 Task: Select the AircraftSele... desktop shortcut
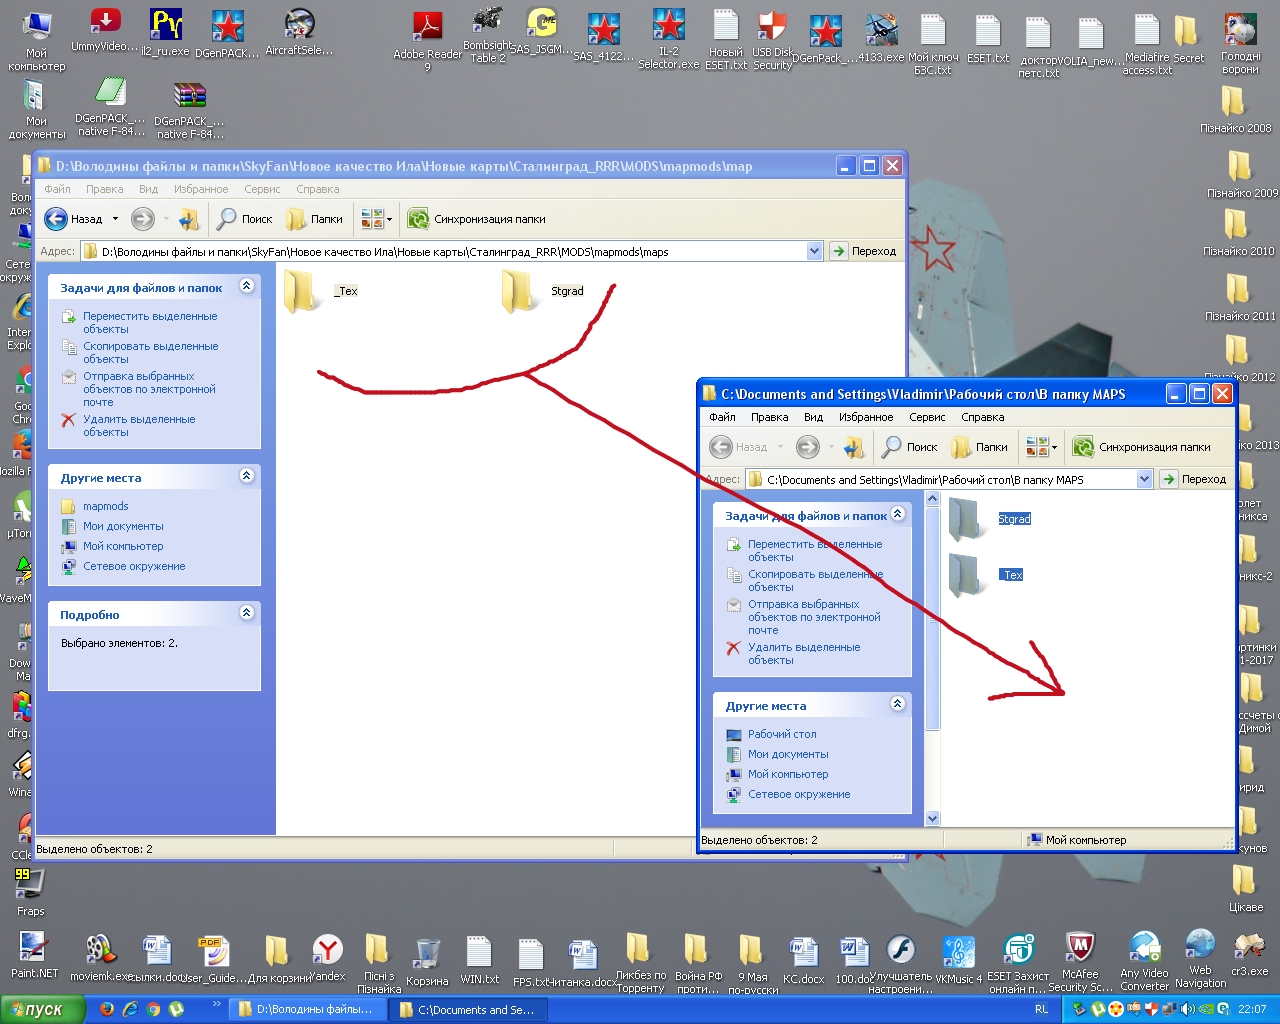tap(299, 32)
